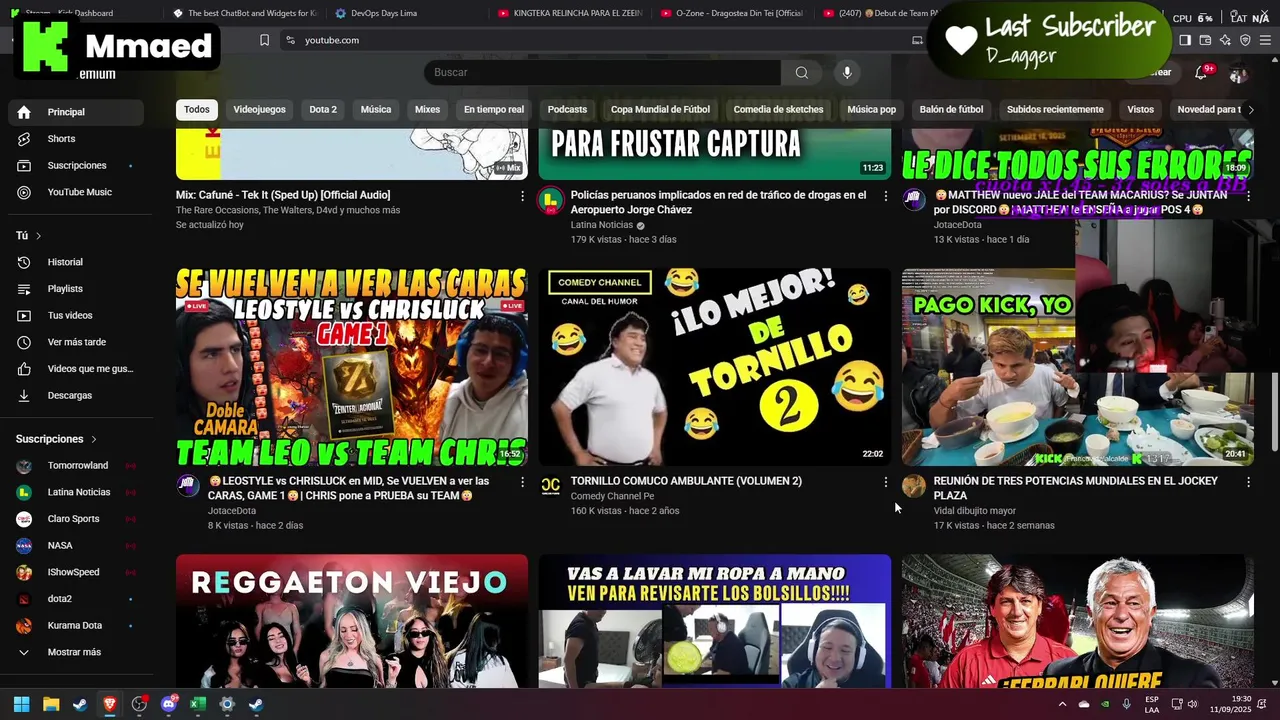Image resolution: width=1280 pixels, height=720 pixels.
Task: Open Tomorrowland subscription channel
Action: 76,466
